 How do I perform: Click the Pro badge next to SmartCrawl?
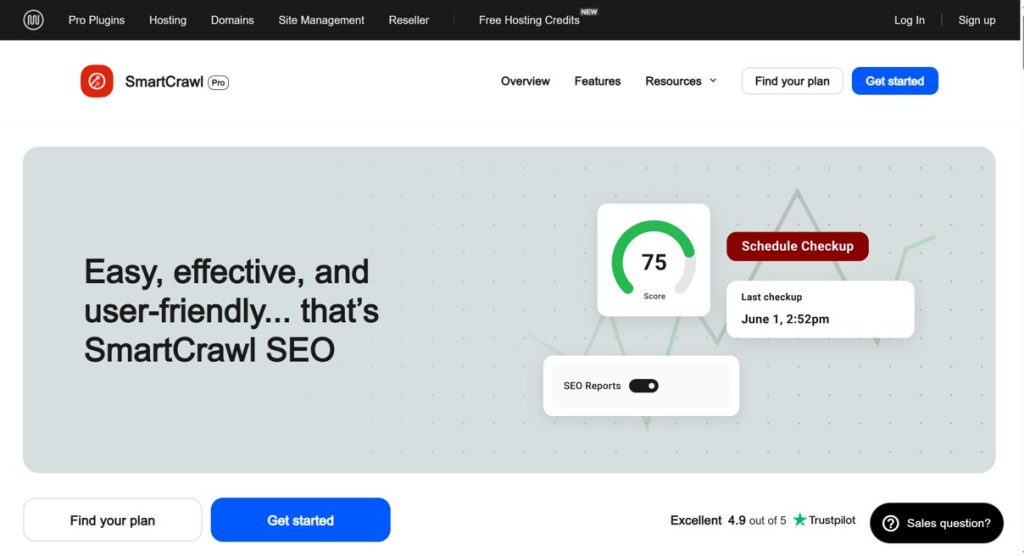point(218,82)
